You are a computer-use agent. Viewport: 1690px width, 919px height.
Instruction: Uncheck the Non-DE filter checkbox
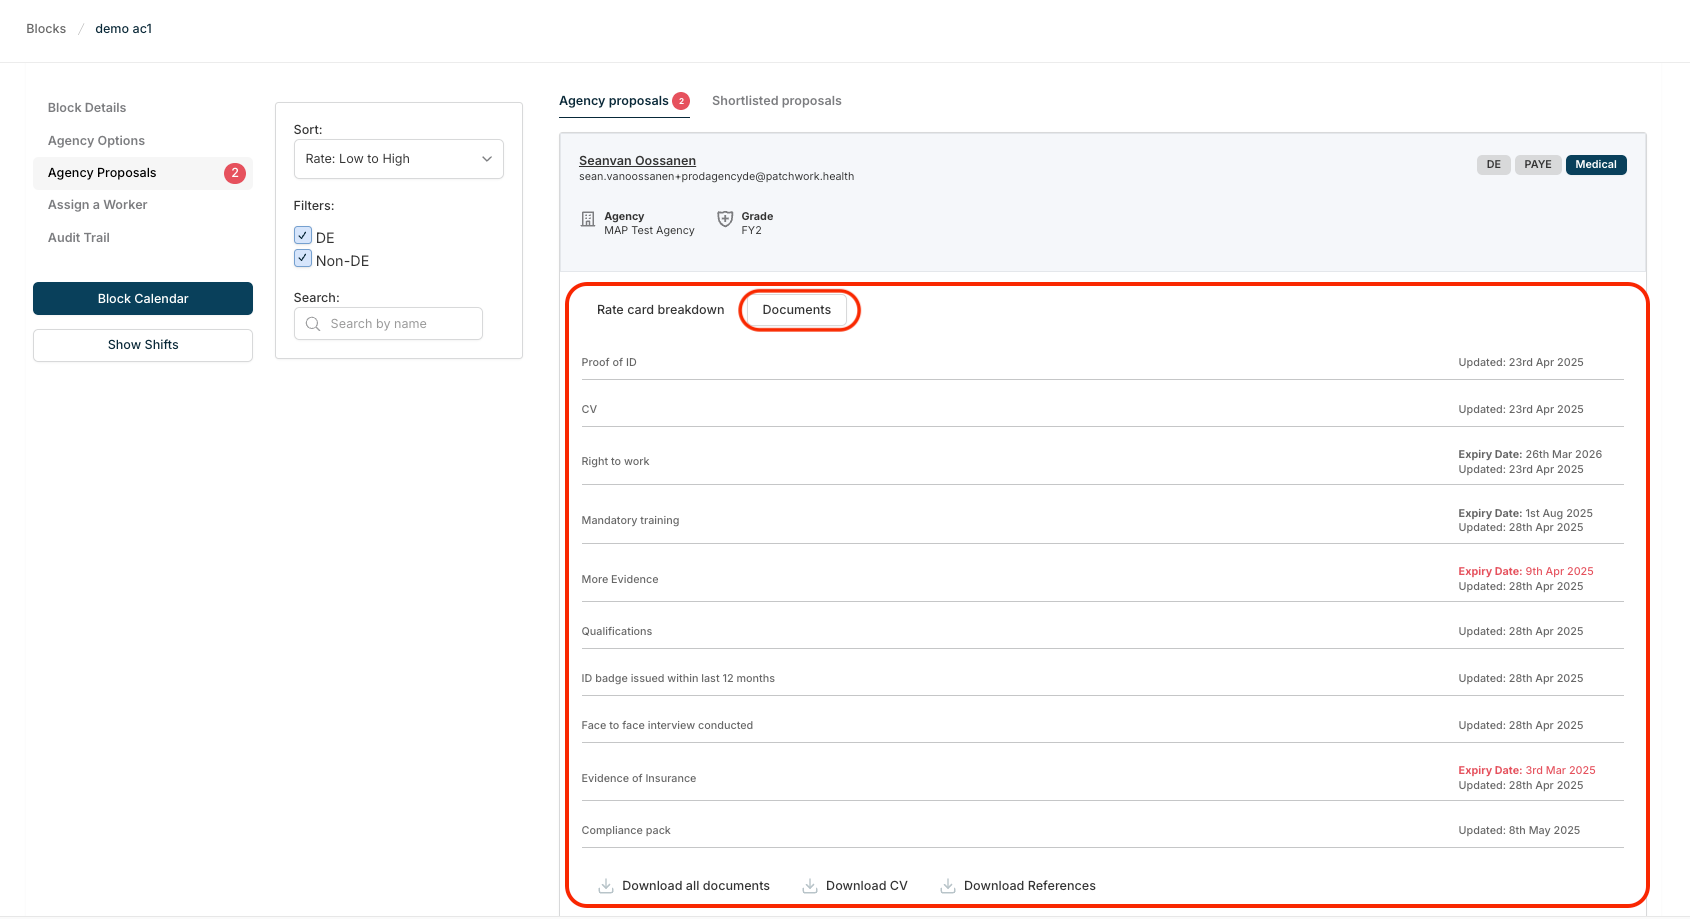pos(303,259)
